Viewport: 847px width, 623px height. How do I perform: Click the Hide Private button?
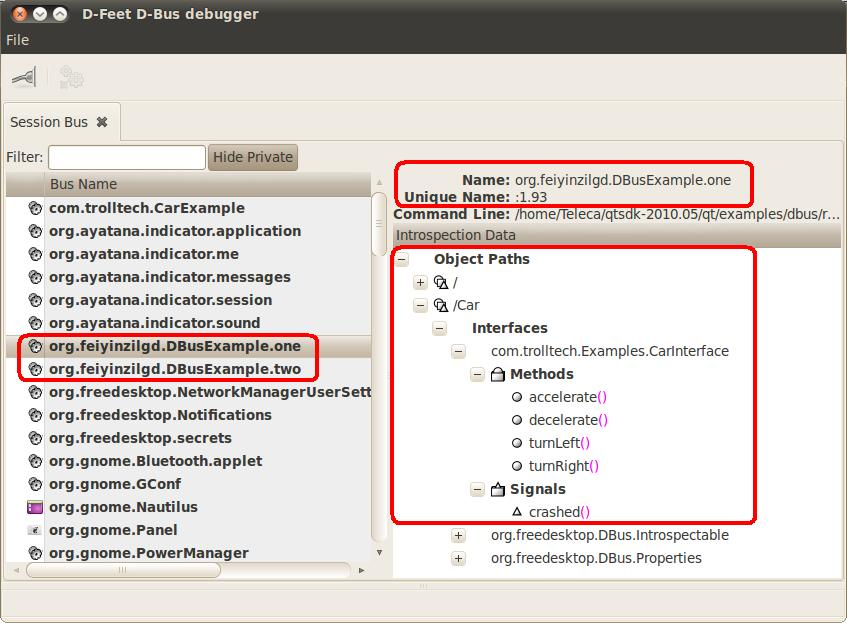click(x=253, y=157)
